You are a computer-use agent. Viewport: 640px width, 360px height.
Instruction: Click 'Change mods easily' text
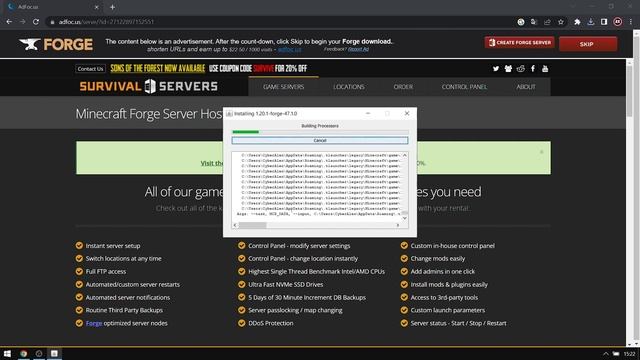[x=438, y=259]
